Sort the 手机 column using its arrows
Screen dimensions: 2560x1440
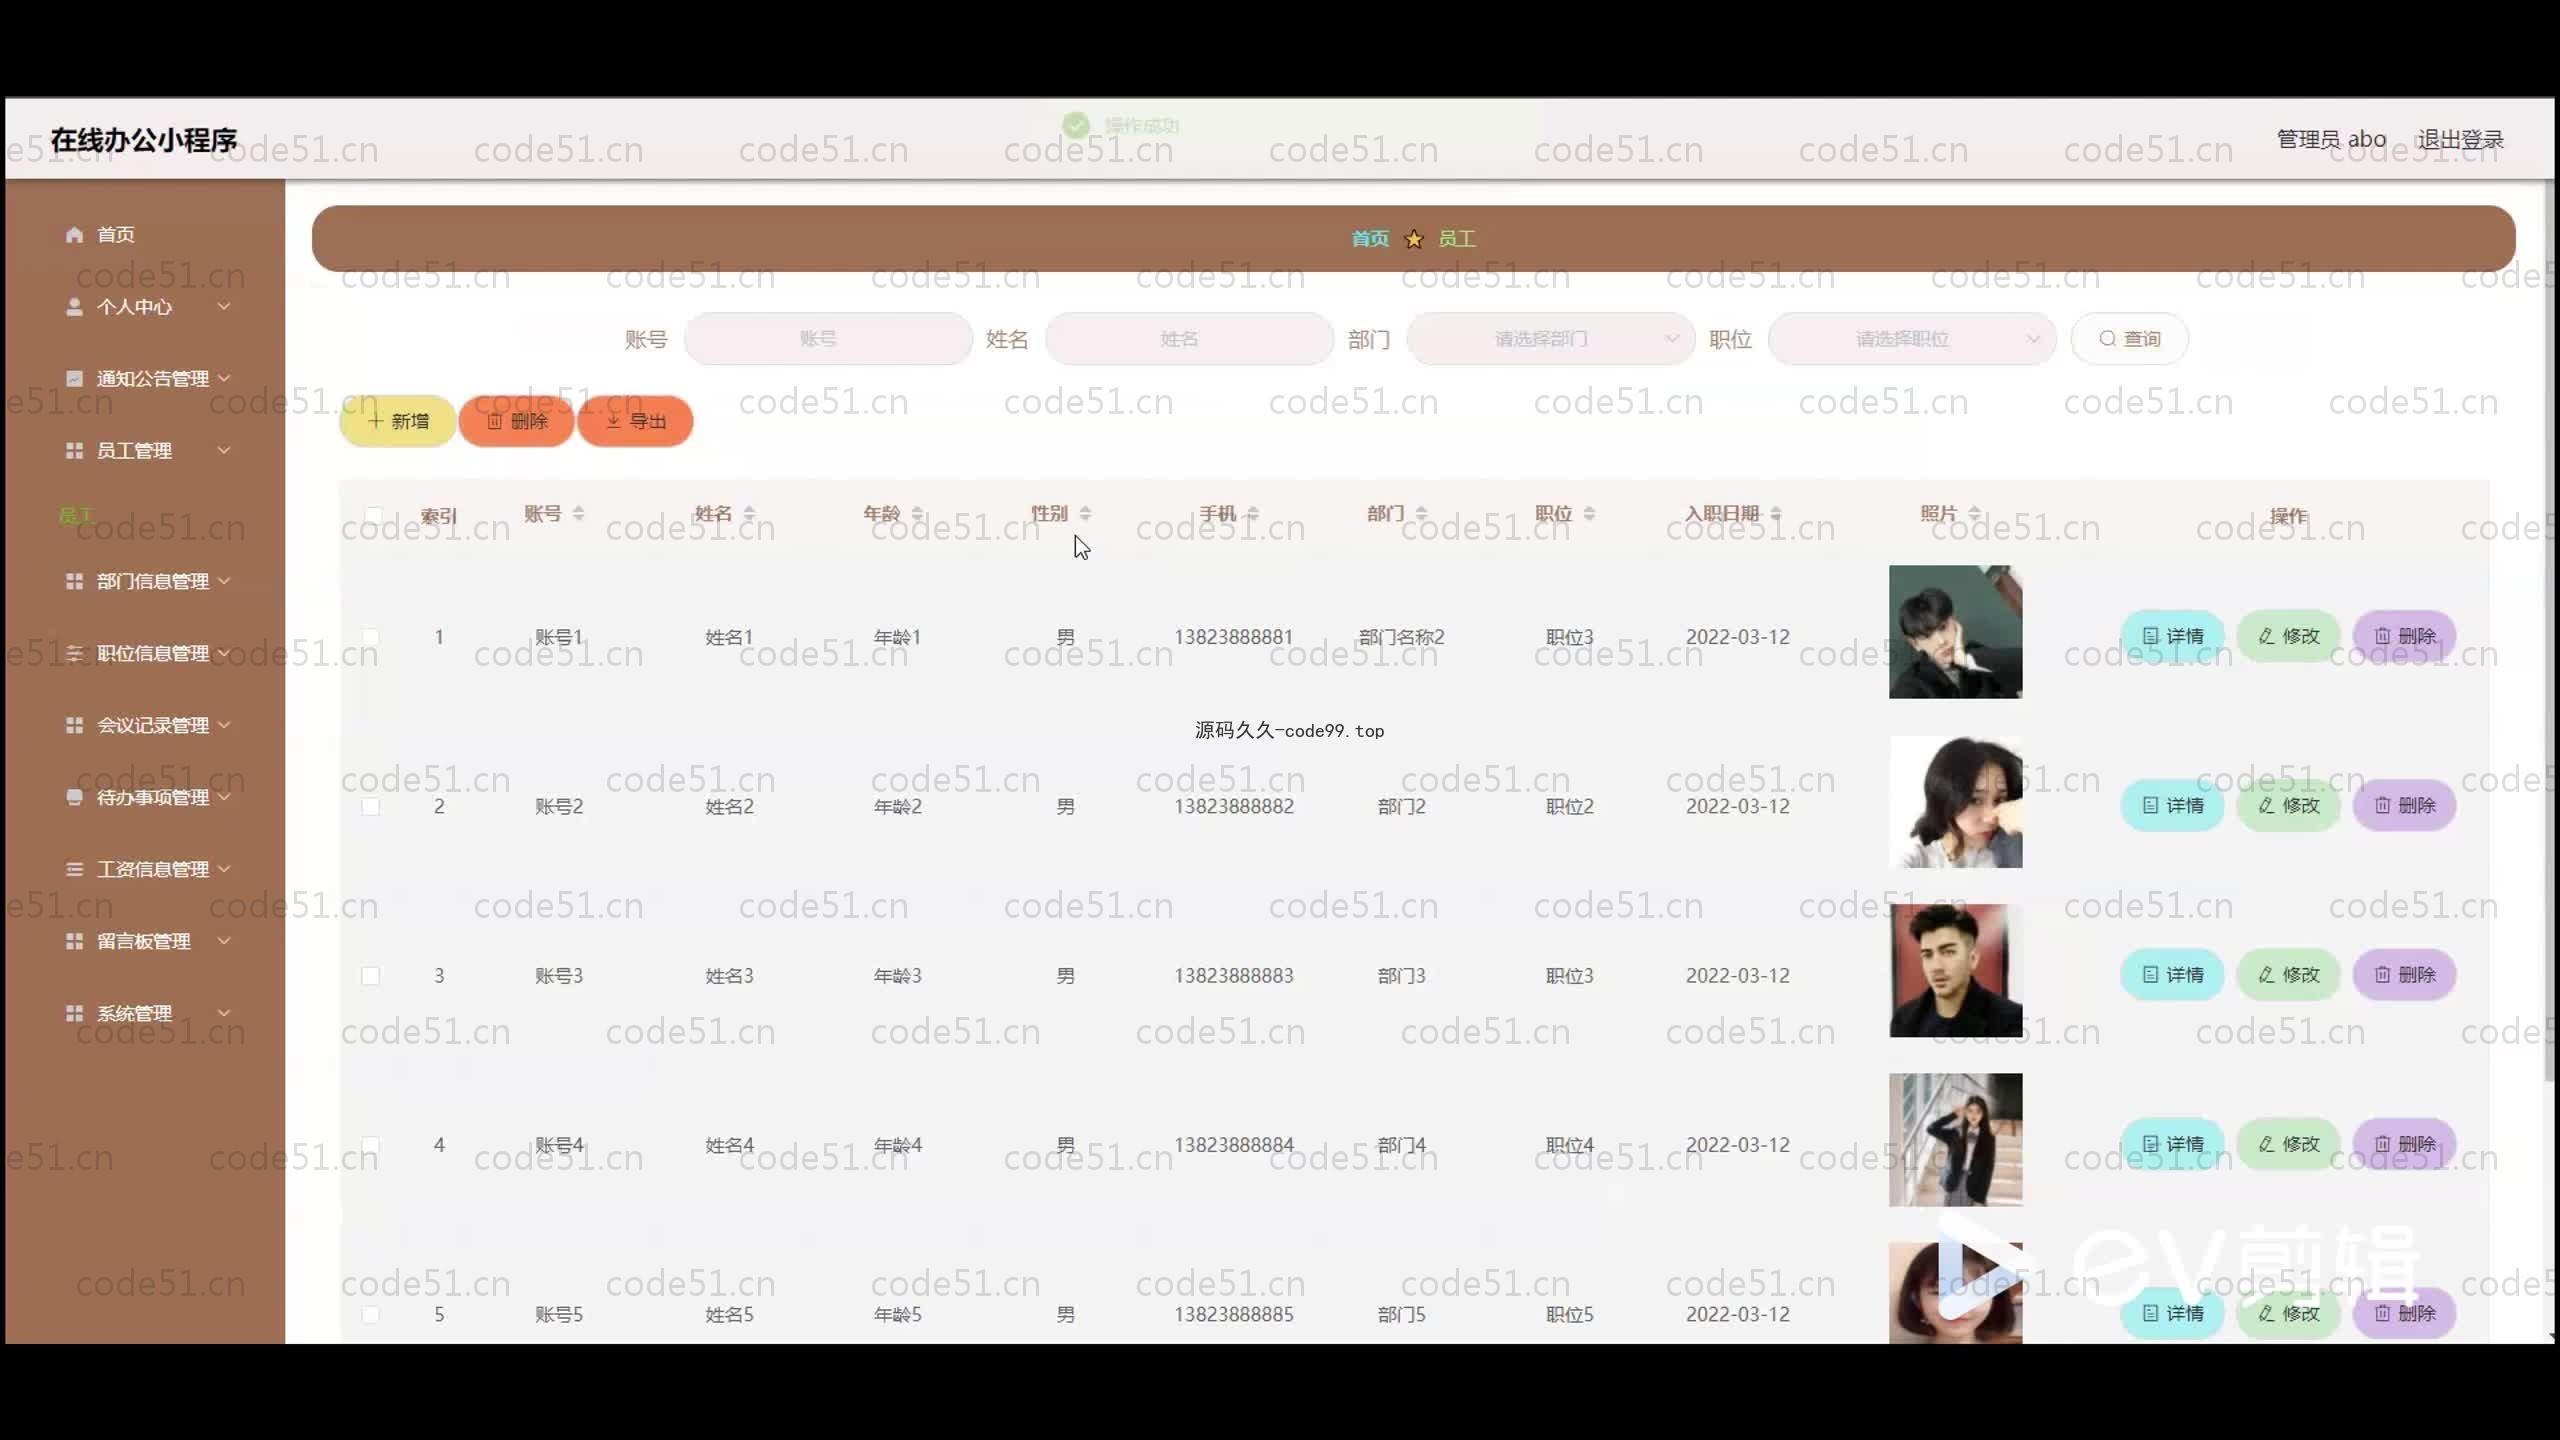pyautogui.click(x=1253, y=513)
